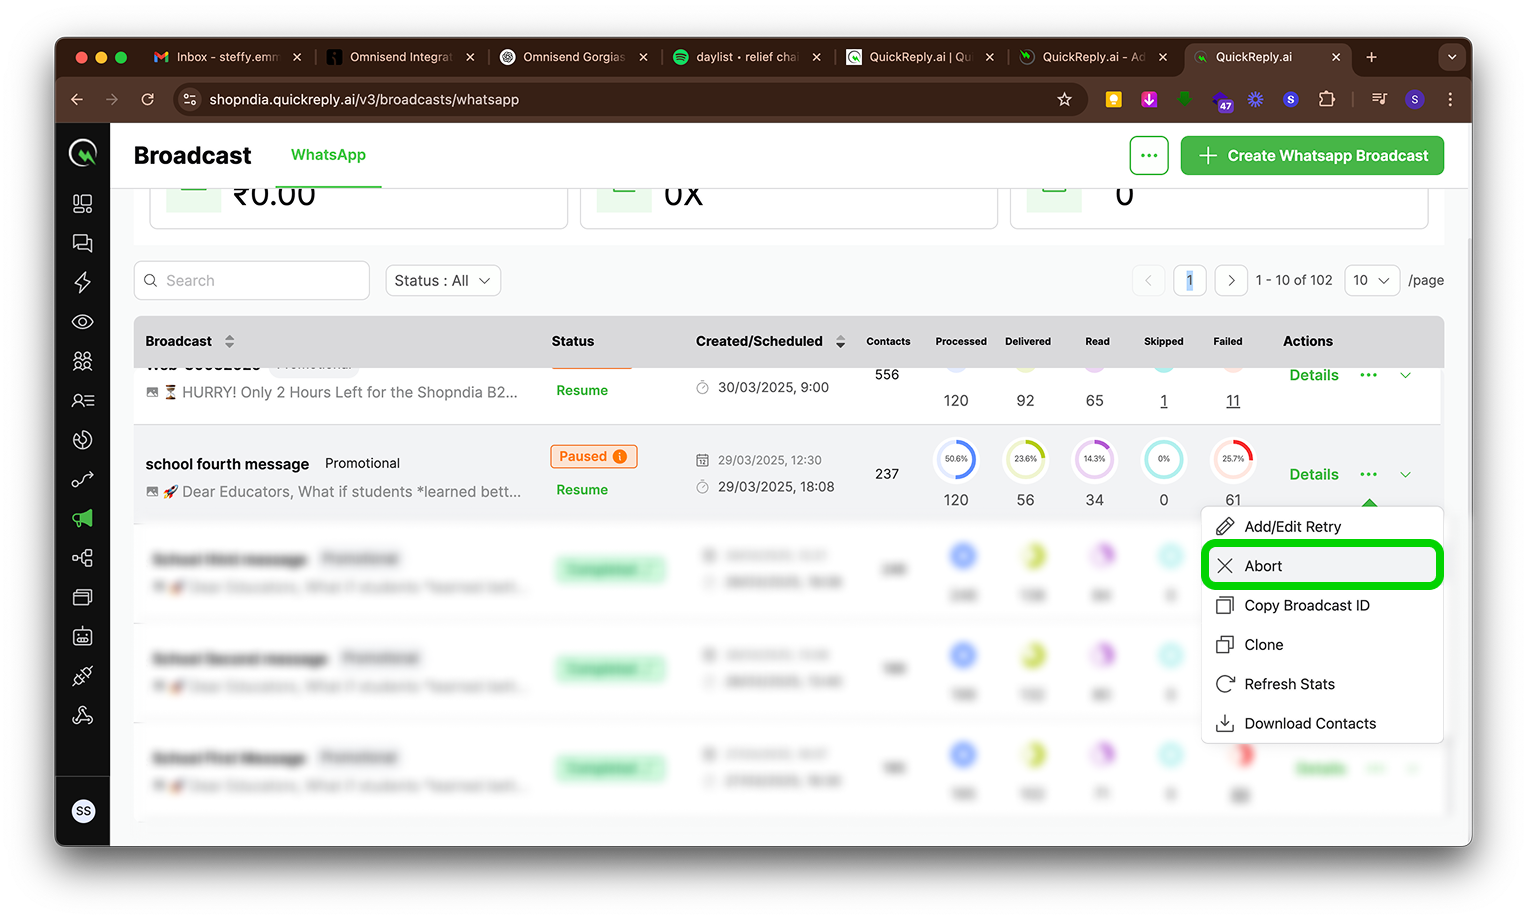Reload the page in browser toolbar
The image size is (1527, 919).
pos(148,99)
